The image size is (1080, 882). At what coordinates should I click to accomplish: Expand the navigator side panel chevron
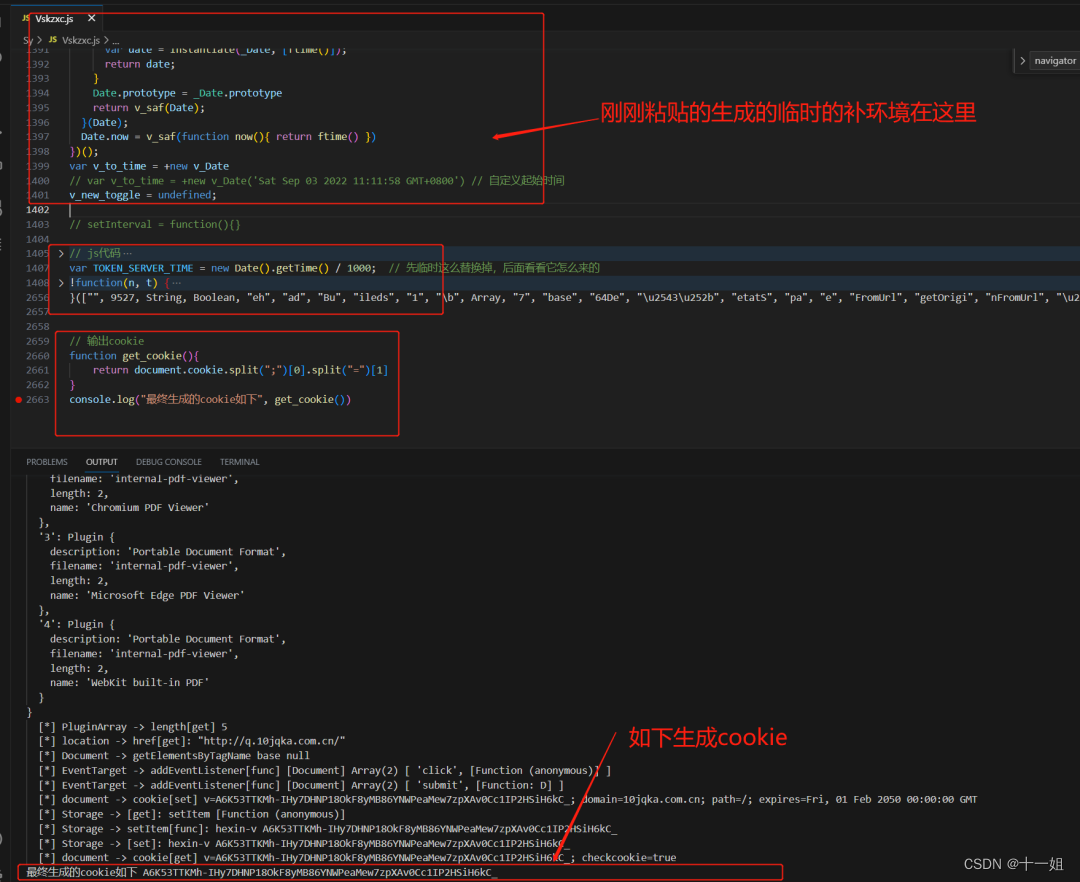pyautogui.click(x=1023, y=61)
